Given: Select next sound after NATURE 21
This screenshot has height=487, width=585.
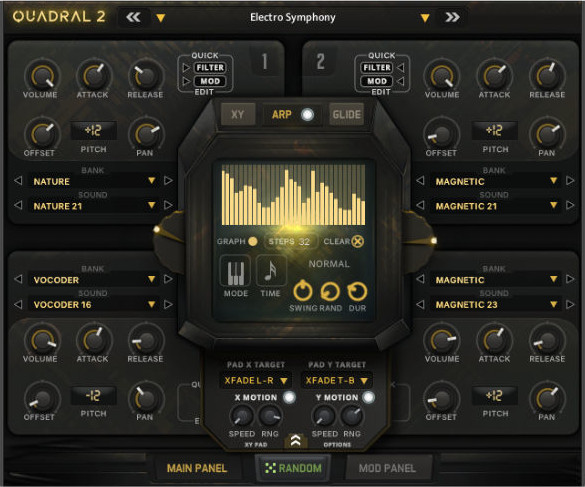Looking at the screenshot, I should [x=168, y=205].
